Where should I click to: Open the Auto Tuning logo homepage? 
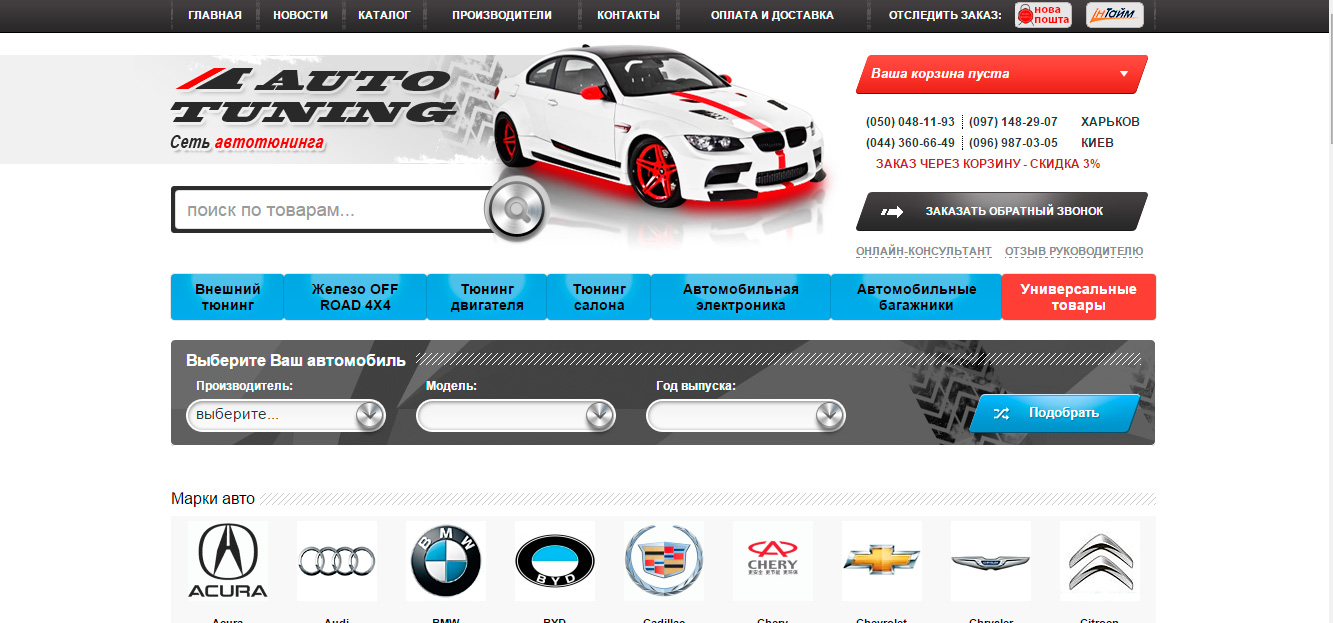(311, 97)
